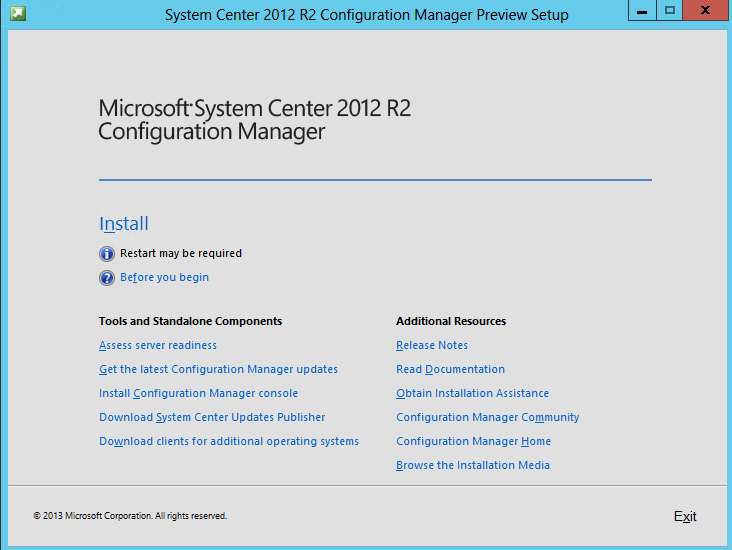
Task: Open Configuration Manager Home link
Action: click(x=473, y=441)
